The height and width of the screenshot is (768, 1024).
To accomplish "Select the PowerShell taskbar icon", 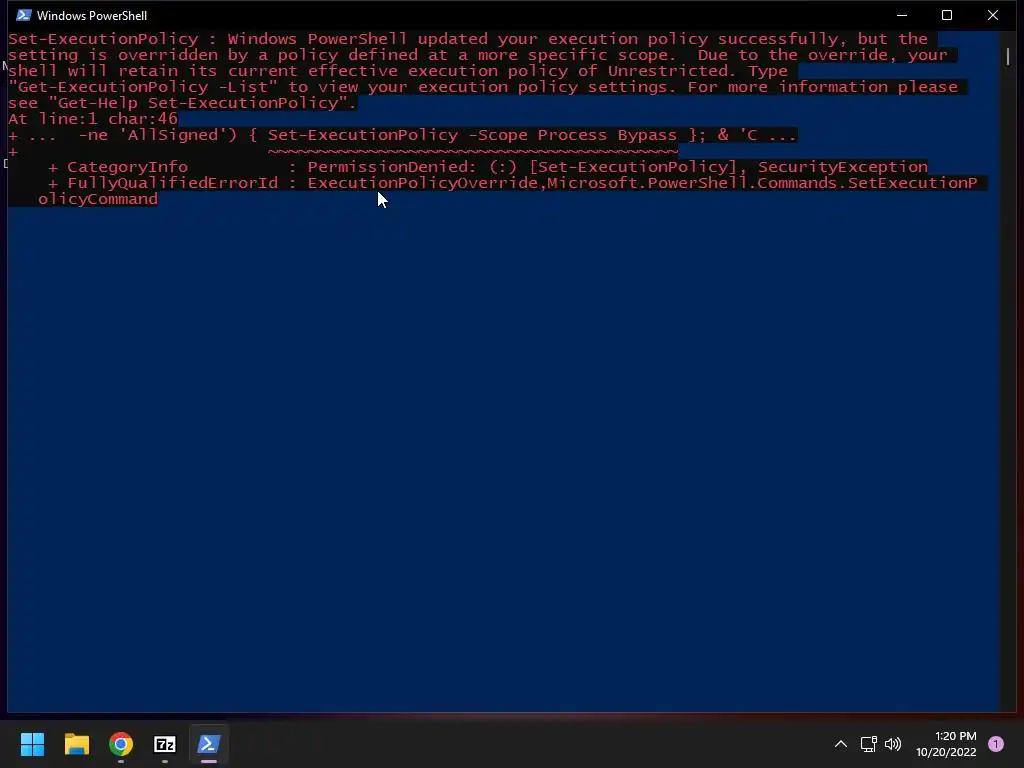I will point(209,744).
